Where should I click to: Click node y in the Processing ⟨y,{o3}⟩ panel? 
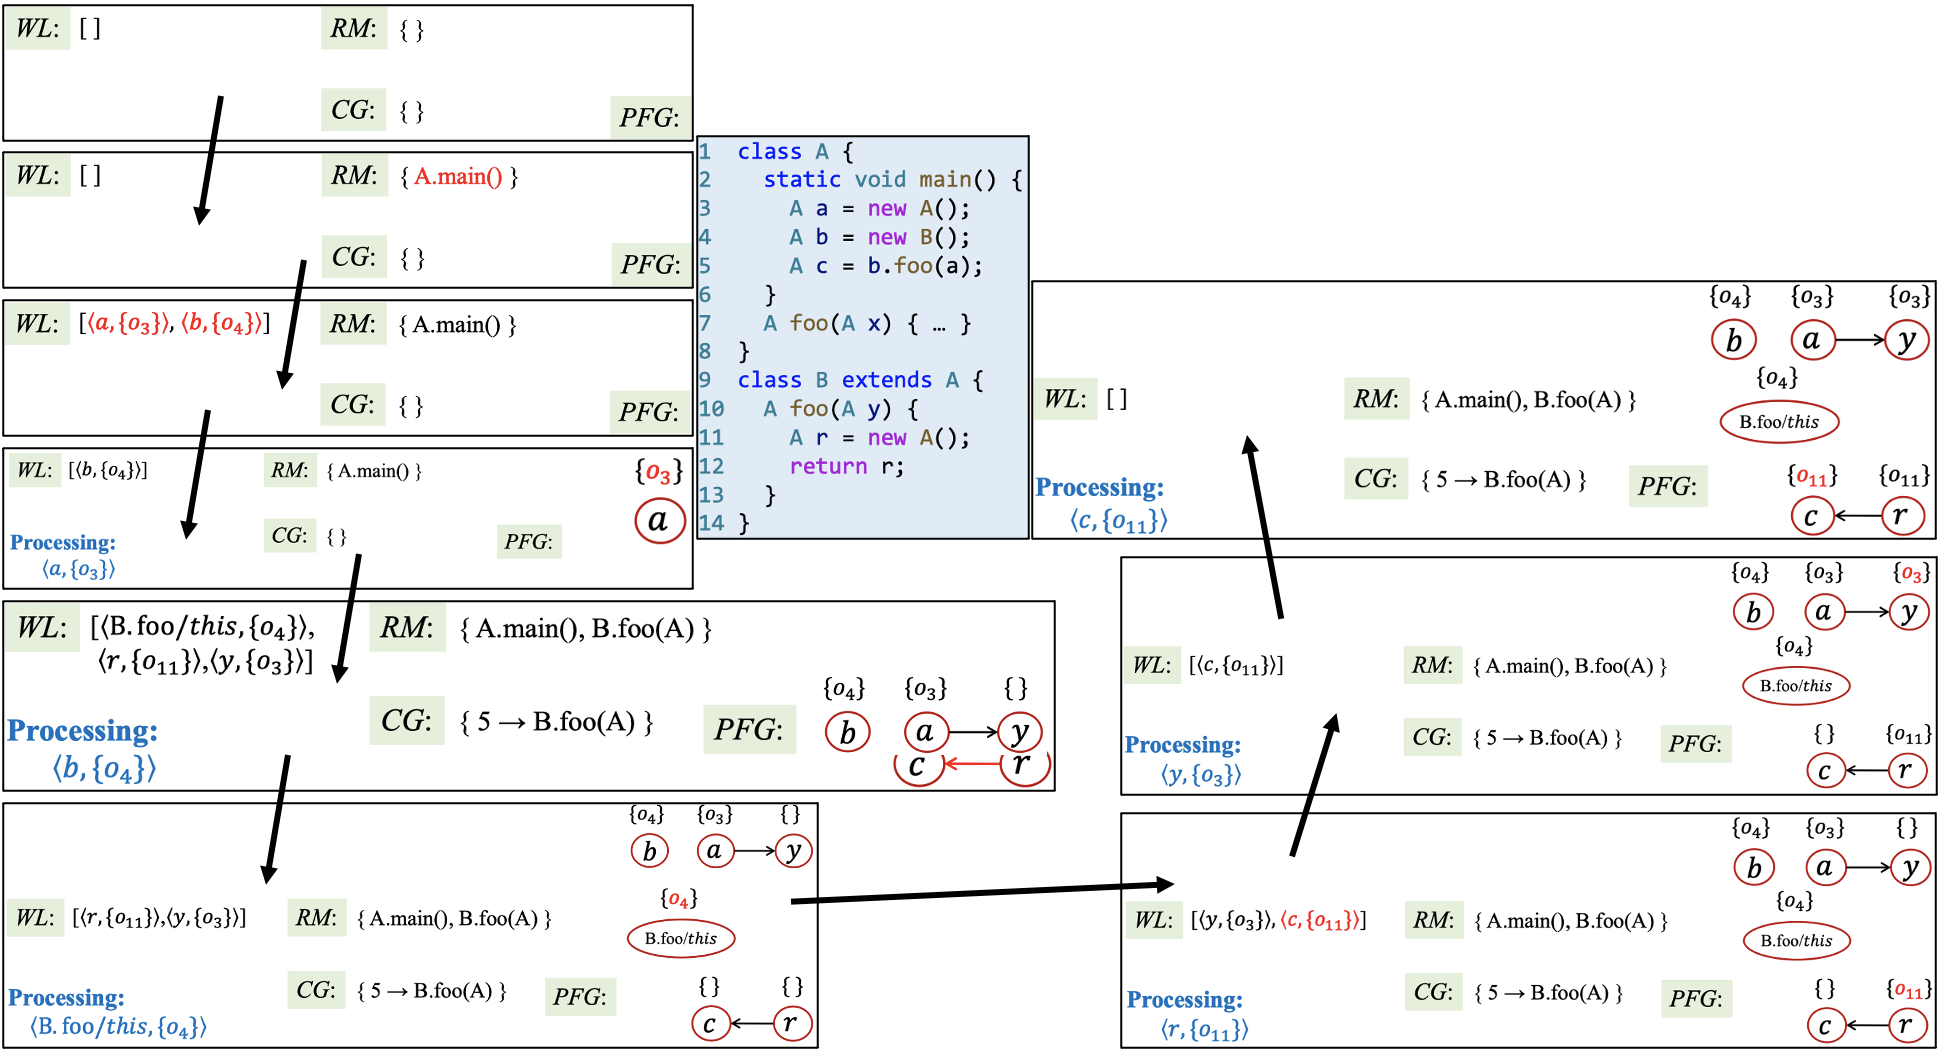[1909, 612]
